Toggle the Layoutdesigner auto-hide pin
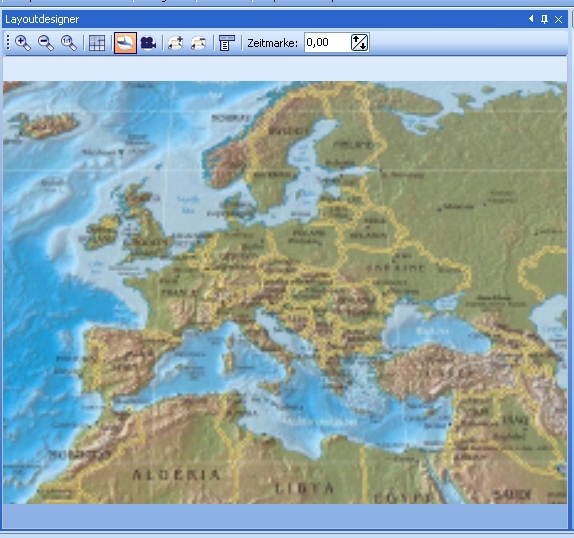The image size is (574, 538). pos(544,19)
